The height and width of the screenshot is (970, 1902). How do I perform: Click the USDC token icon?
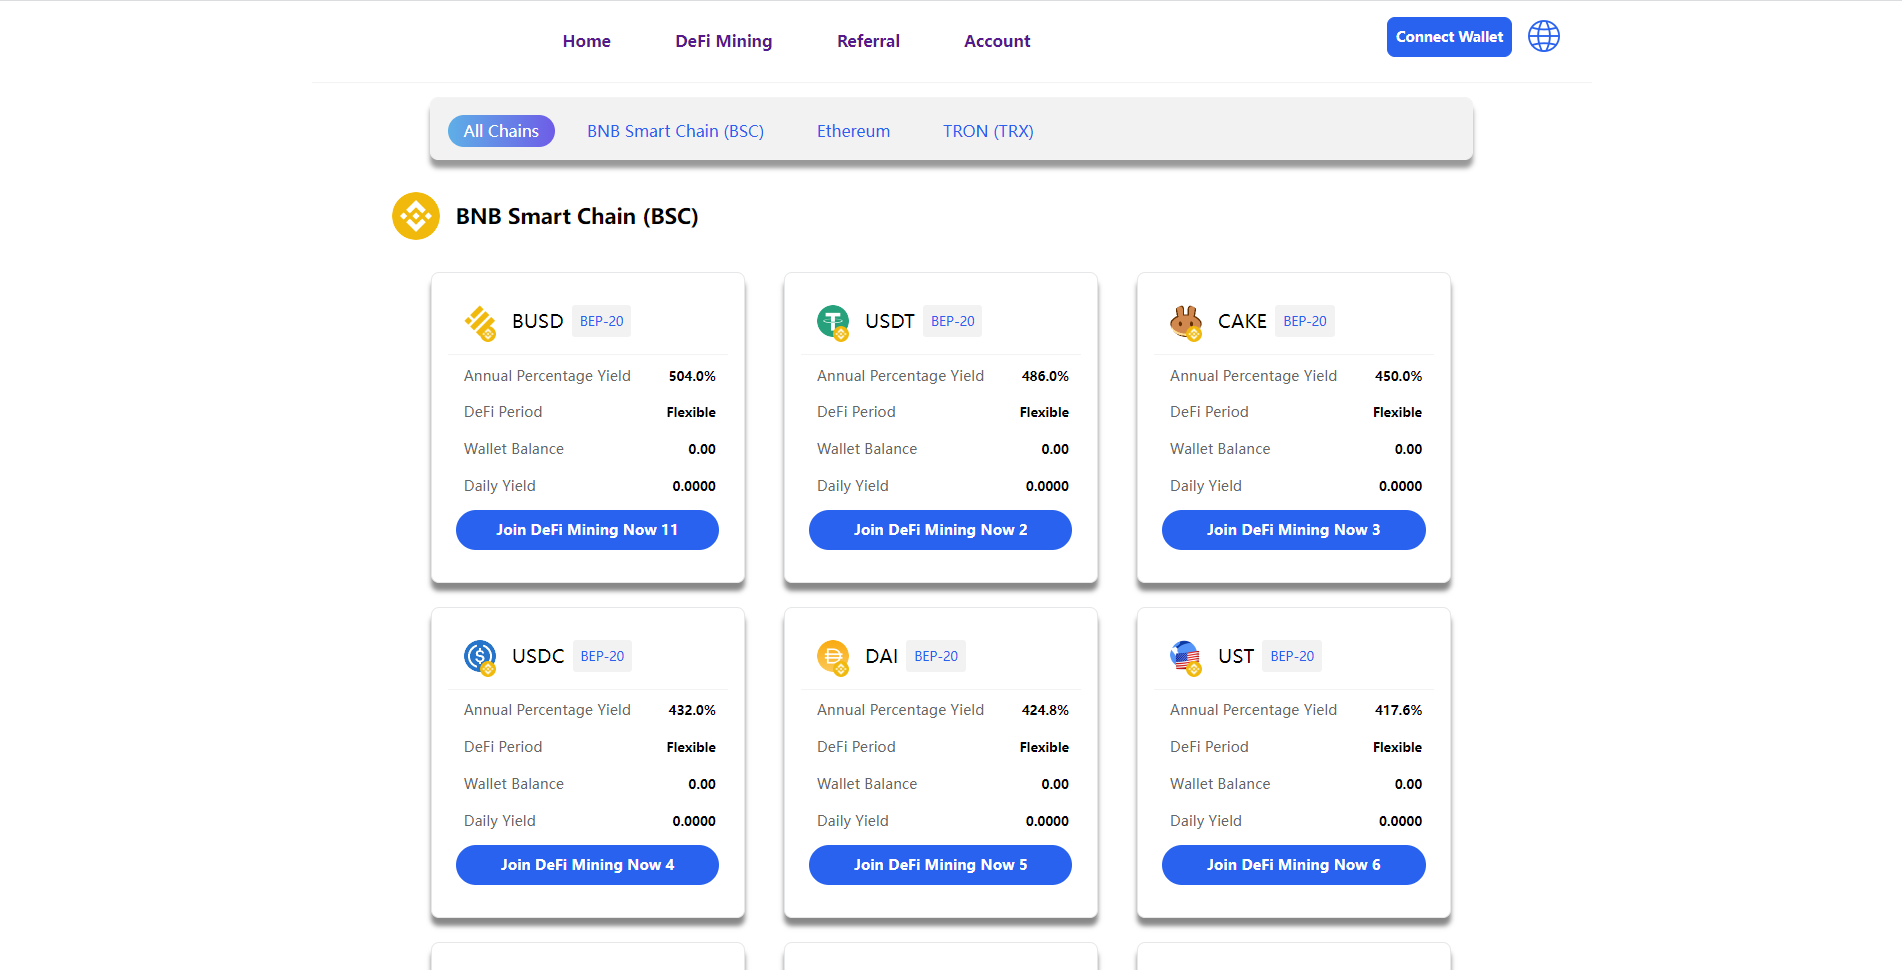coord(480,657)
